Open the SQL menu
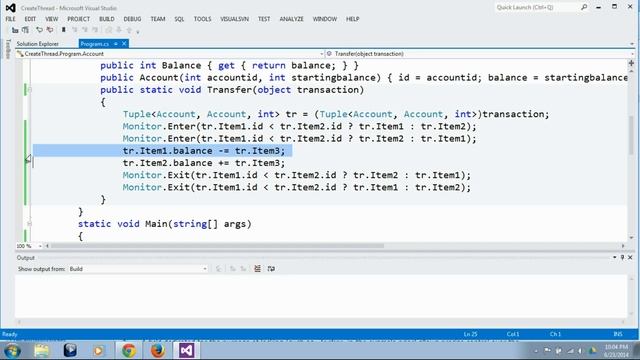 click(x=179, y=19)
